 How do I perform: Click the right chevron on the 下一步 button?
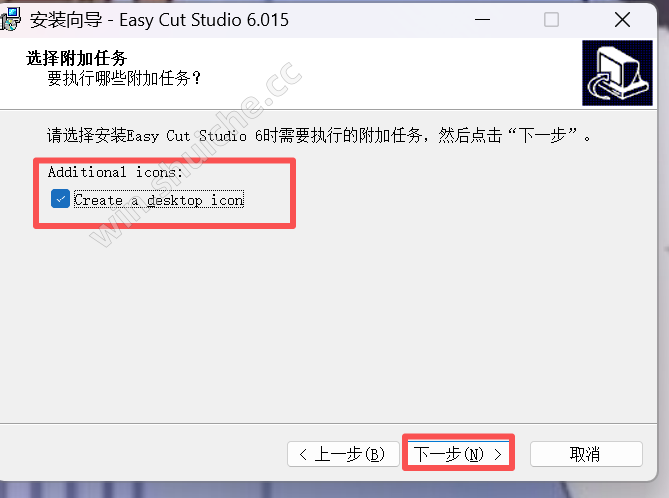point(497,454)
